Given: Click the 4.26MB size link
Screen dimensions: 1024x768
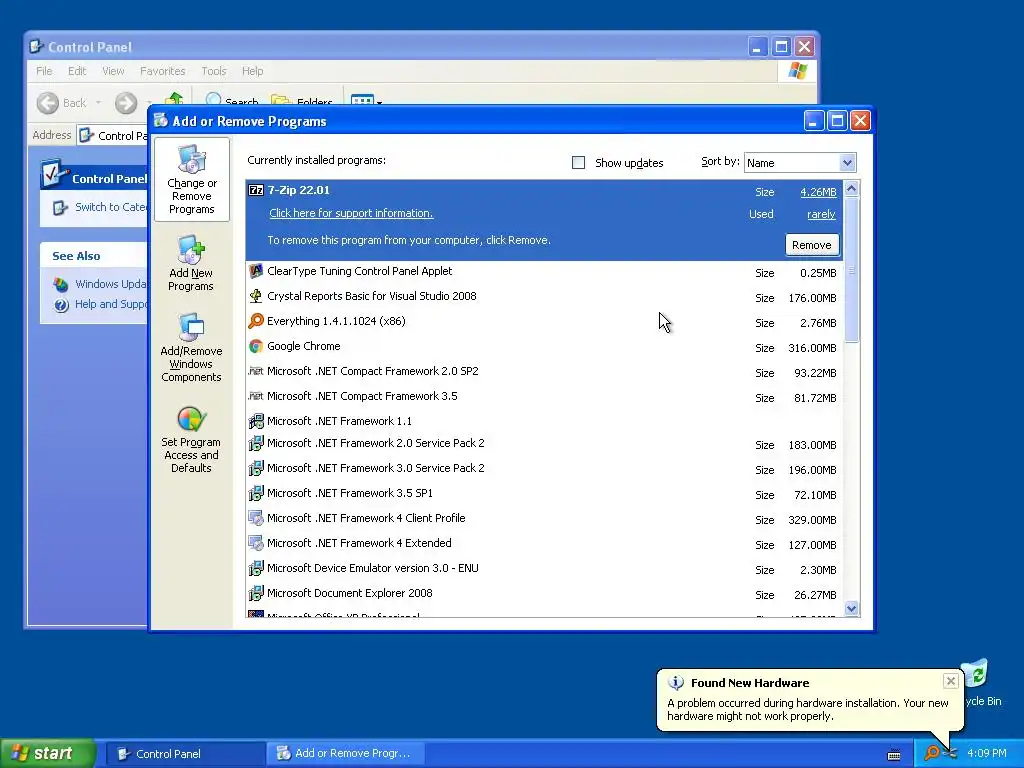Looking at the screenshot, I should (x=818, y=192).
